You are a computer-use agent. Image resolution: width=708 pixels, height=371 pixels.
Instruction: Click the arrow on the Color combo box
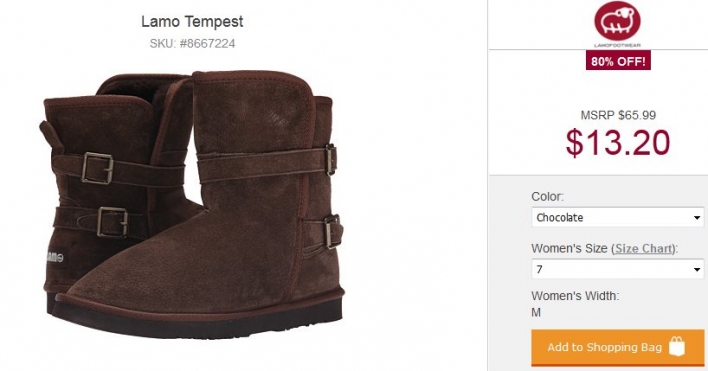[x=697, y=218]
